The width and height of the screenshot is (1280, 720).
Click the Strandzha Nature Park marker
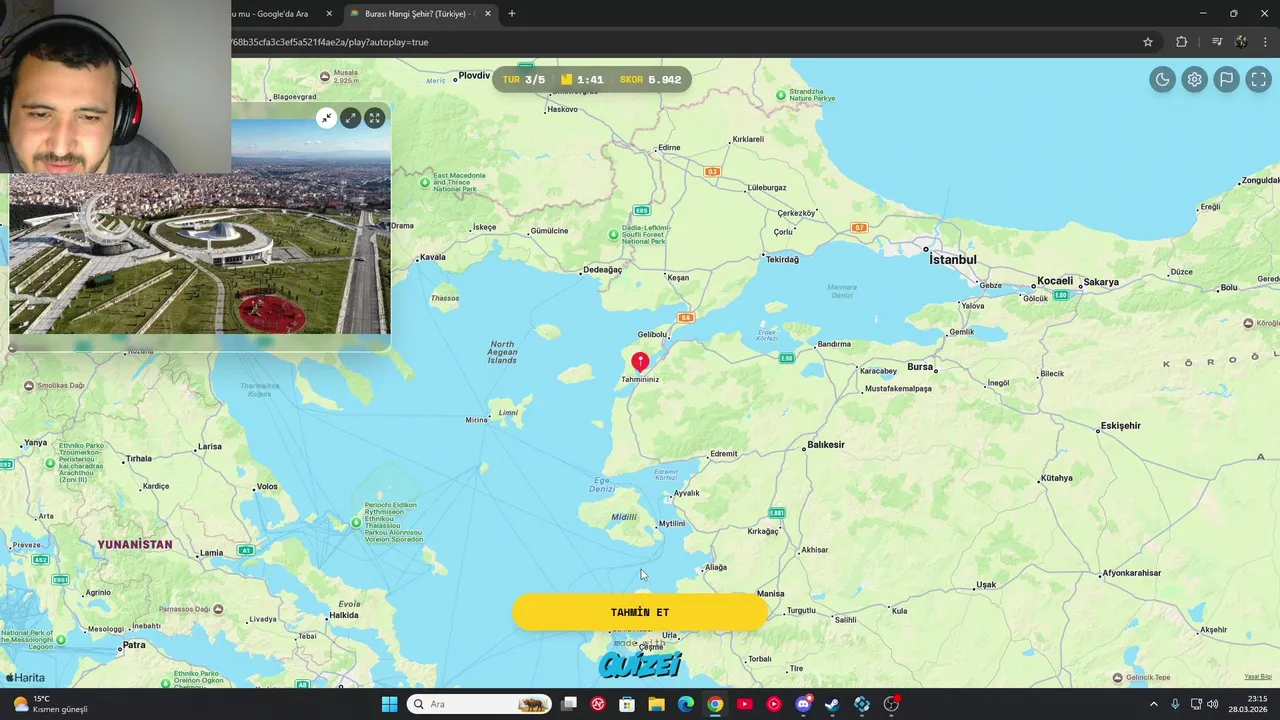781,95
